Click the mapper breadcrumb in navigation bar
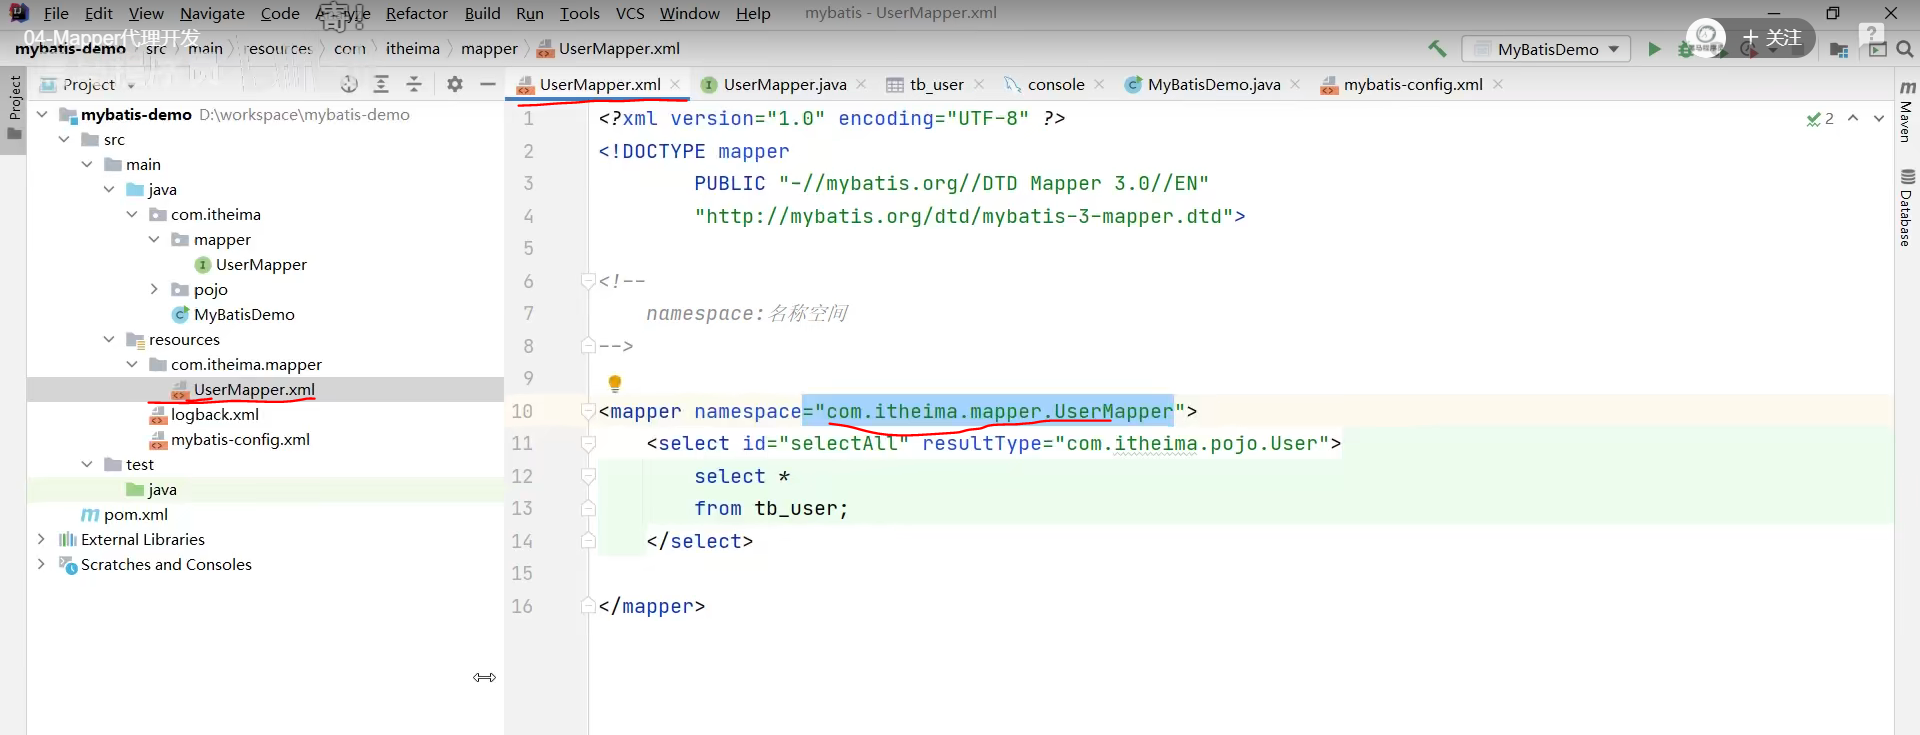This screenshot has height=735, width=1920. tap(489, 48)
